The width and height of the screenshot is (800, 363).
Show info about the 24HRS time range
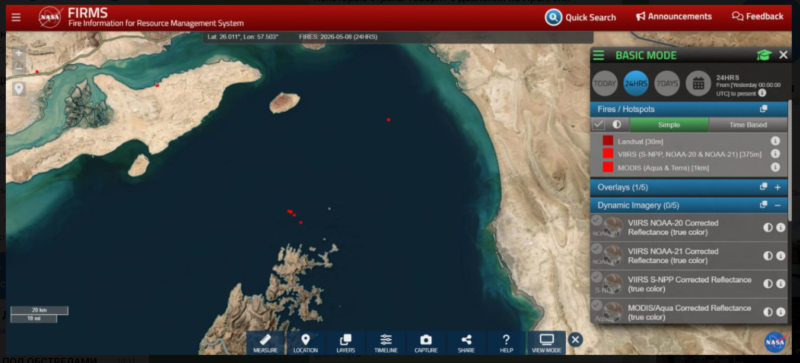(x=762, y=93)
